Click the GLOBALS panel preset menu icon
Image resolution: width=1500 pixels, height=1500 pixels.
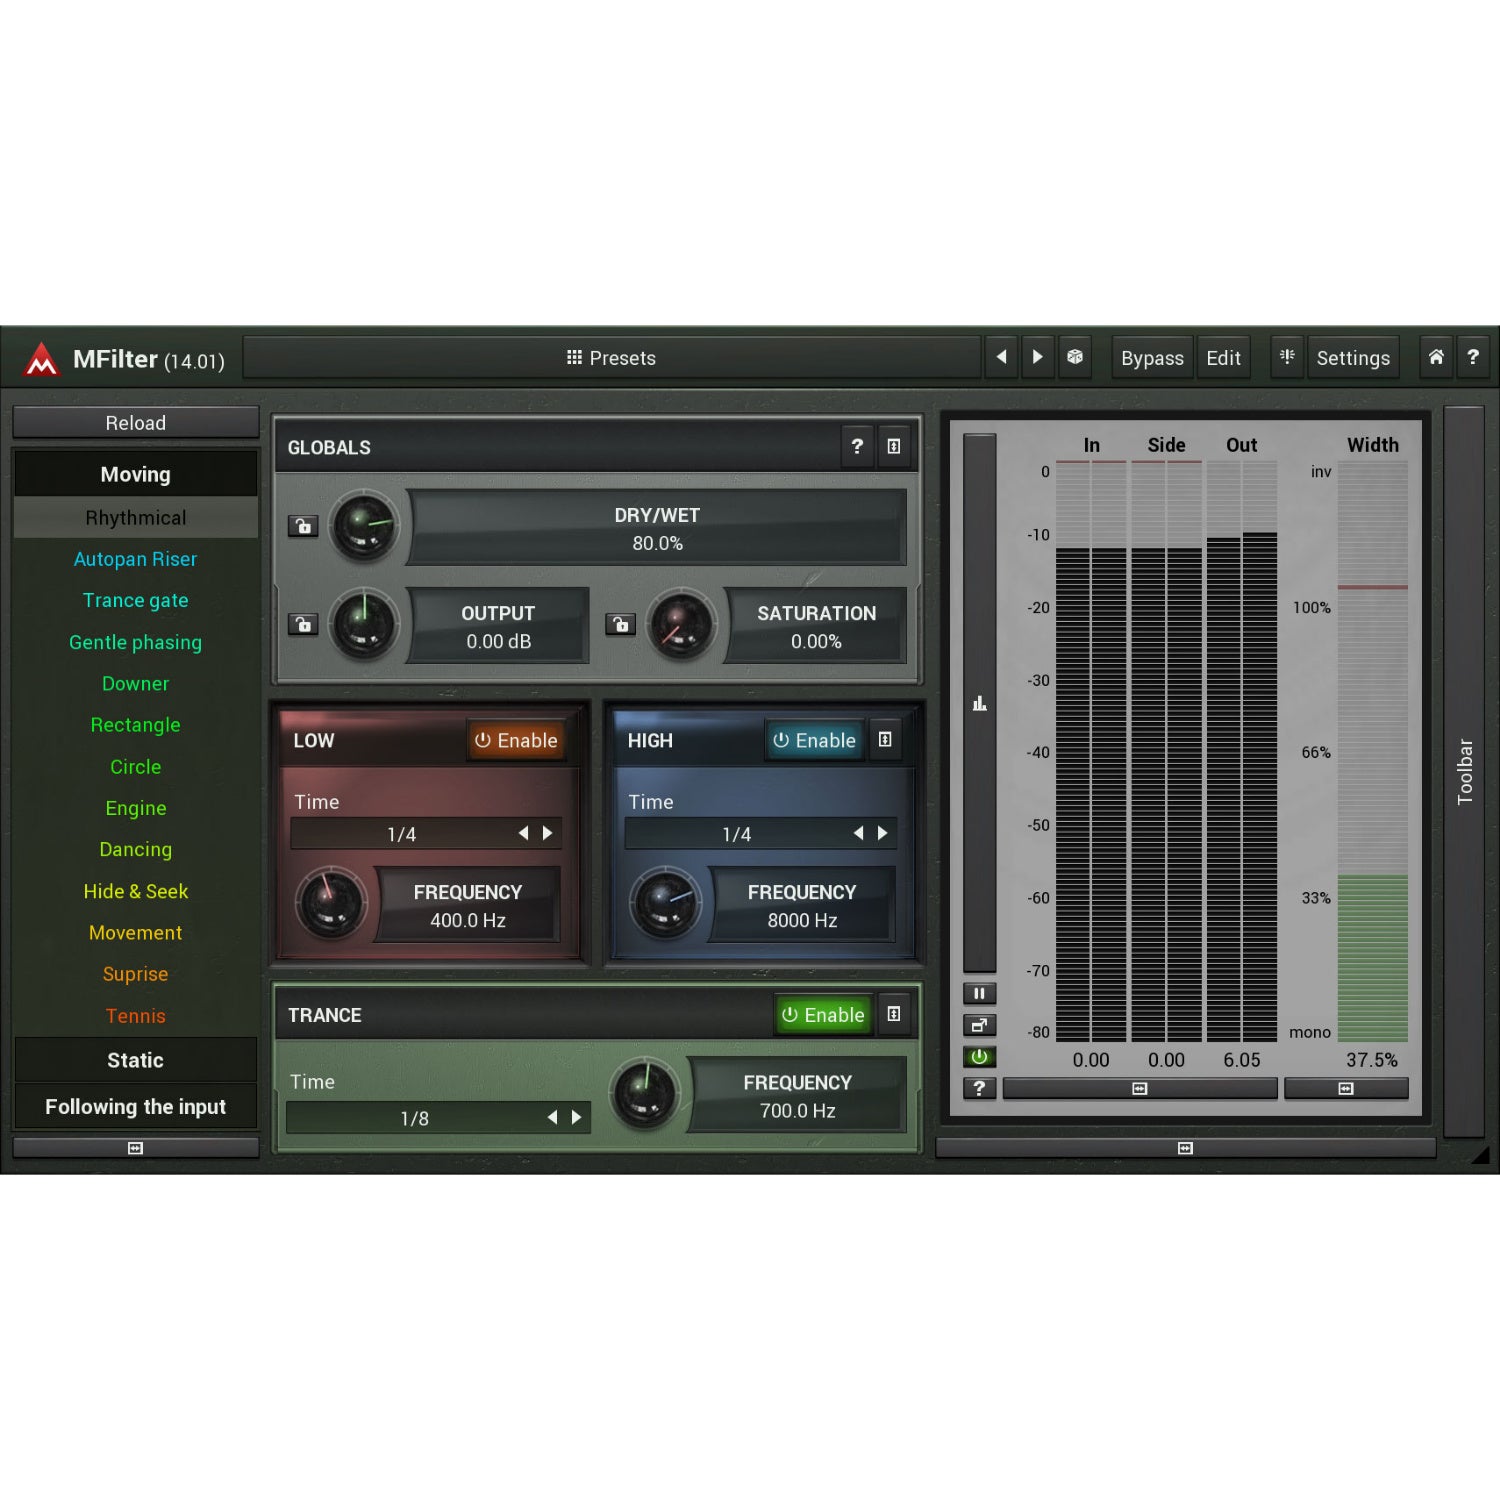(894, 447)
